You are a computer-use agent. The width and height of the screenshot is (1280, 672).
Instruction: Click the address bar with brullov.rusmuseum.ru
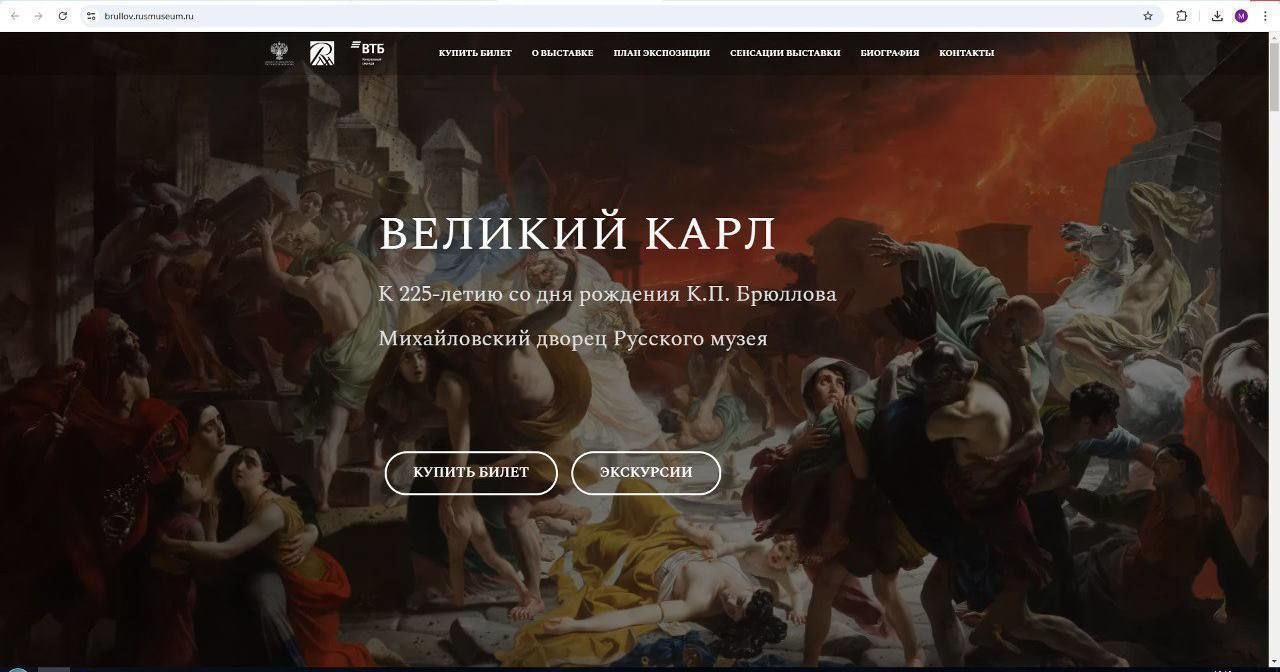(x=620, y=16)
